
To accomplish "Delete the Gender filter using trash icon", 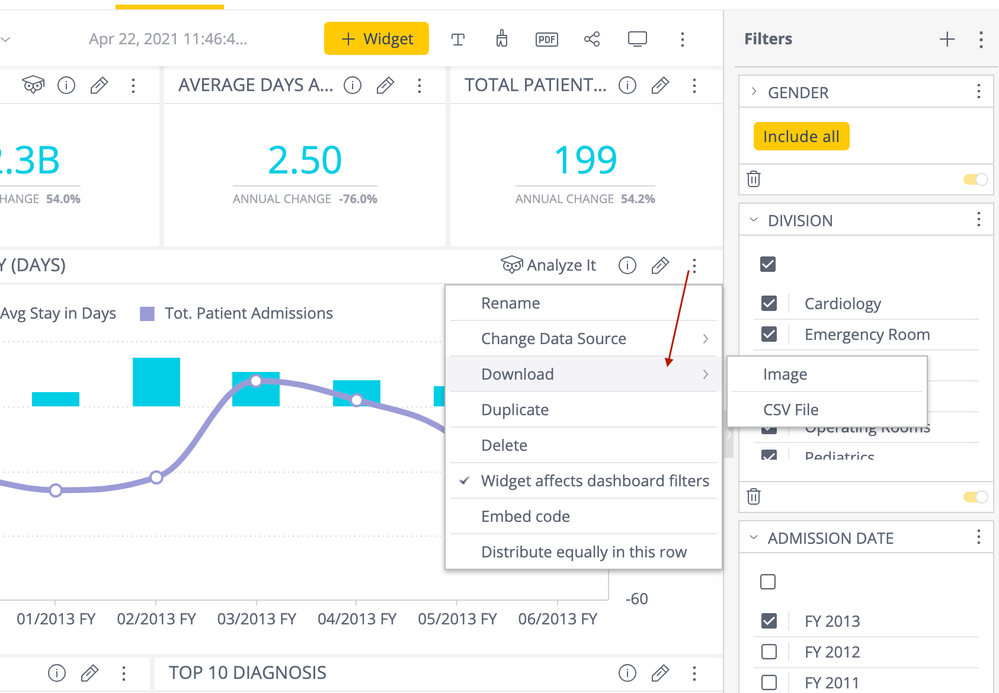I will 754,179.
